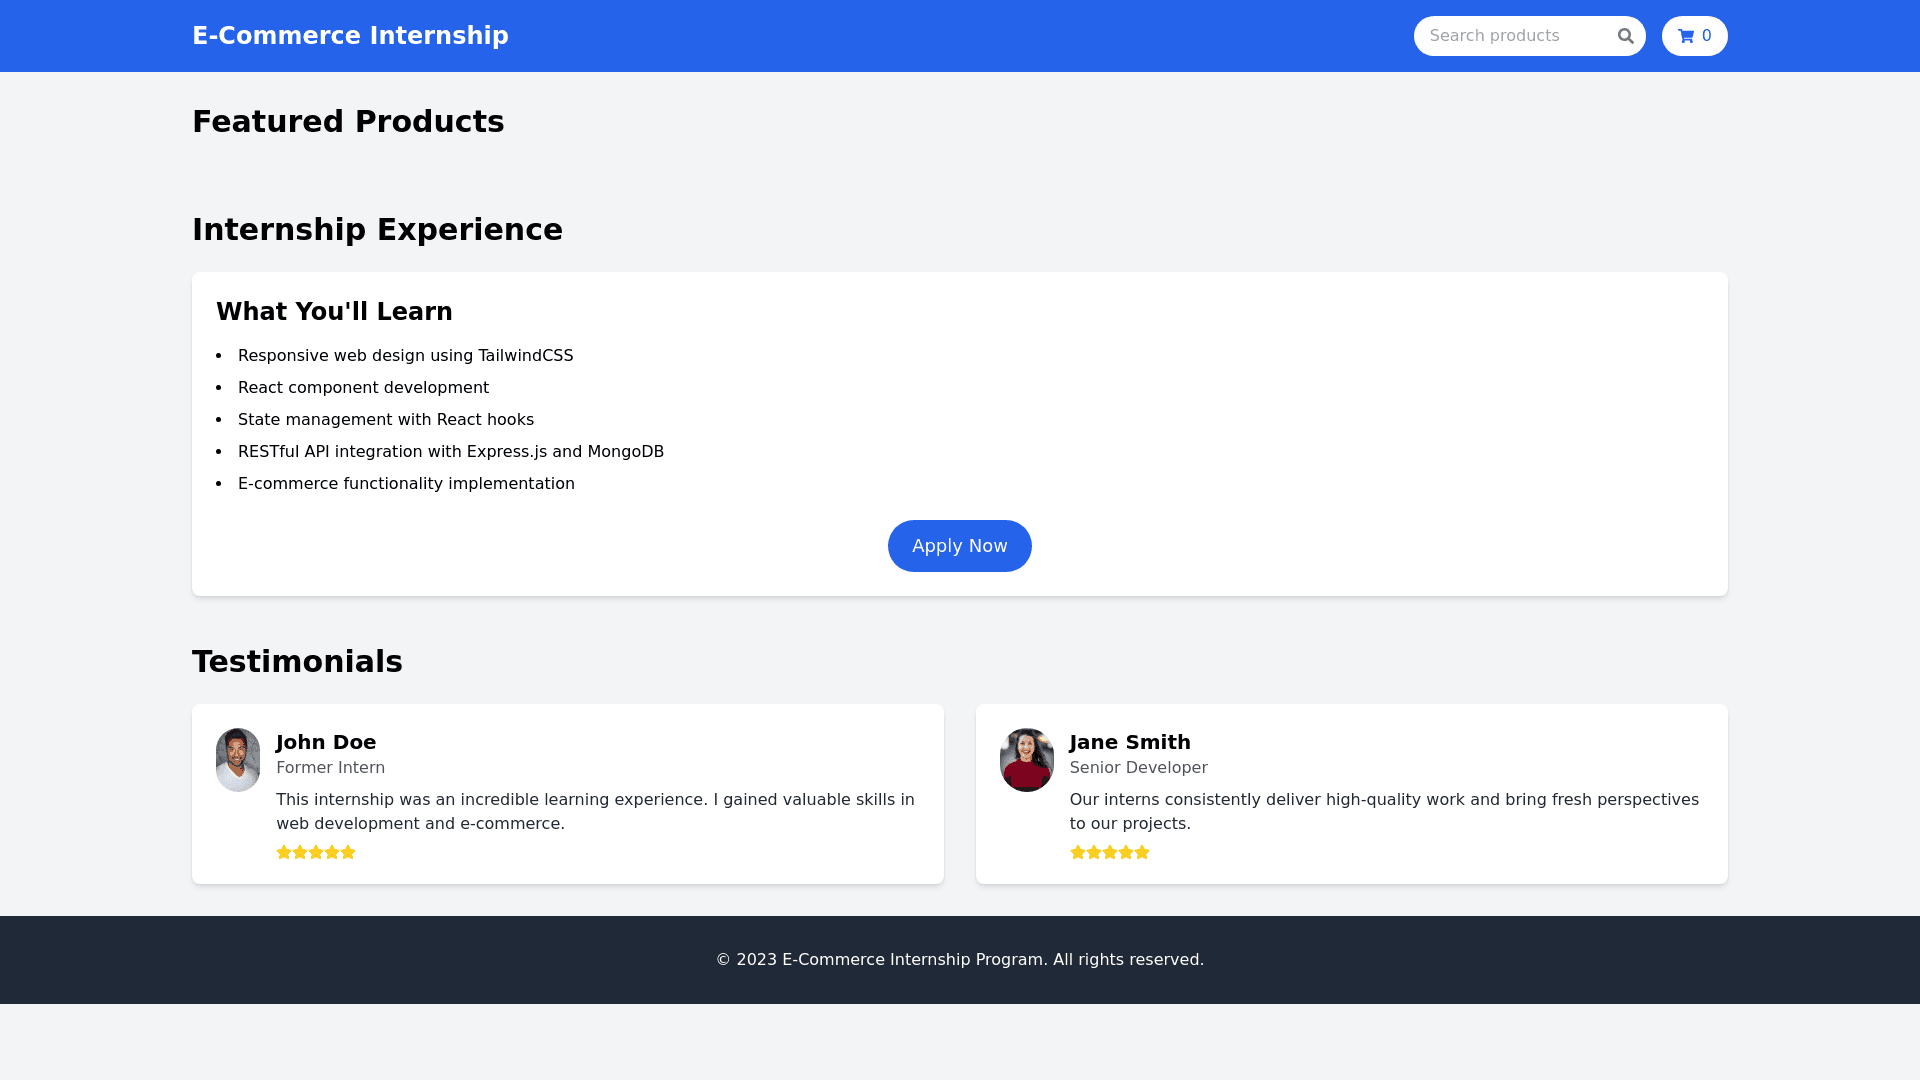The image size is (1920, 1080).
Task: Click first star in Jane Smith's rating
Action: point(1078,852)
